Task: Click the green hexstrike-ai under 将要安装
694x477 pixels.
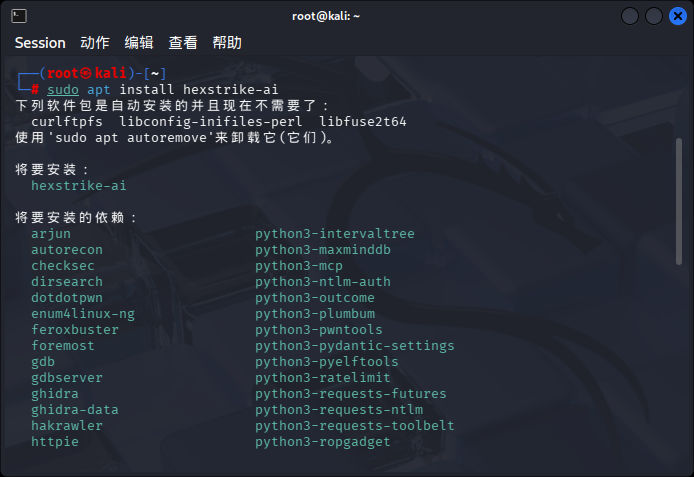Action: point(79,185)
